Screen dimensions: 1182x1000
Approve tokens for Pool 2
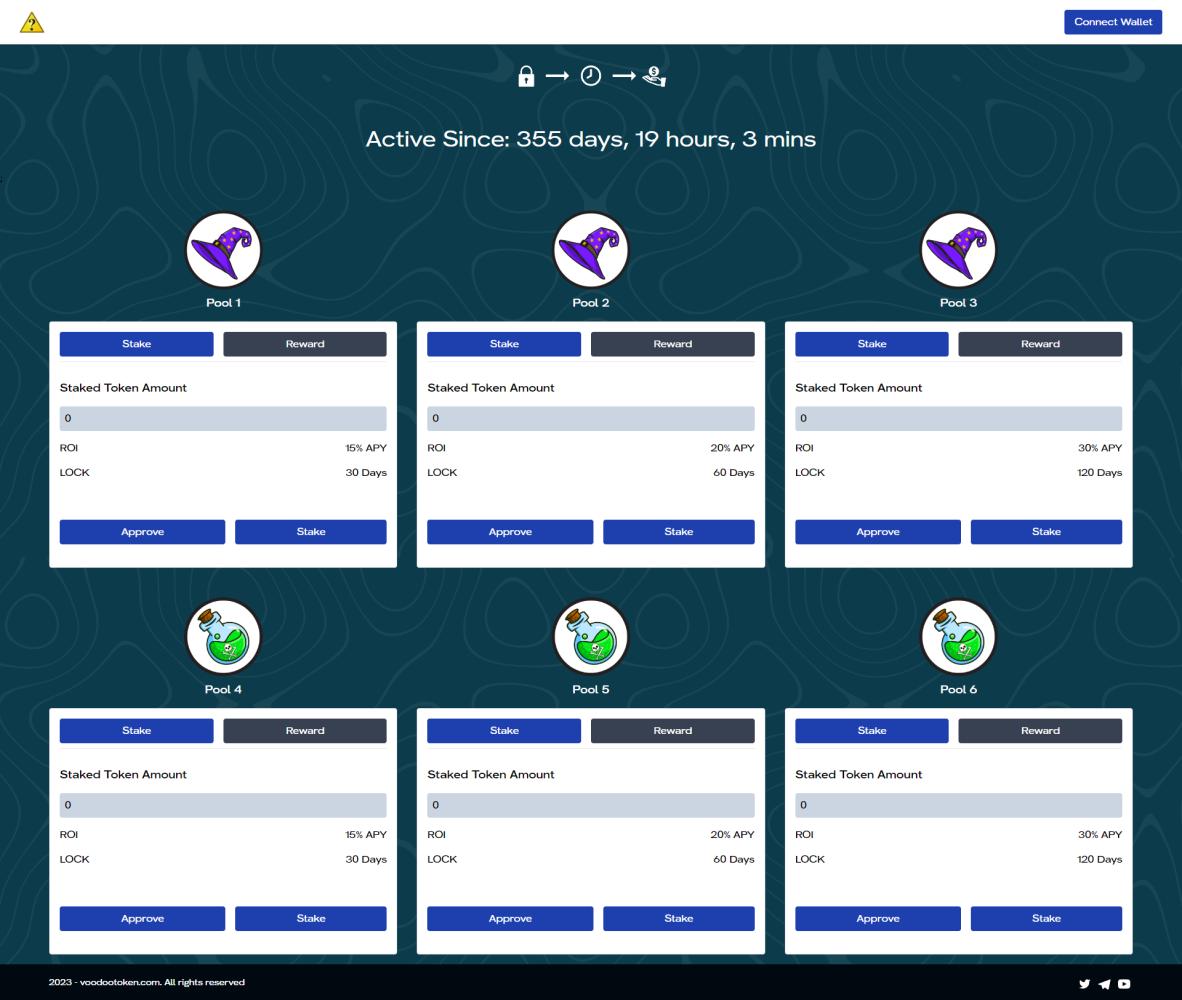[509, 532]
